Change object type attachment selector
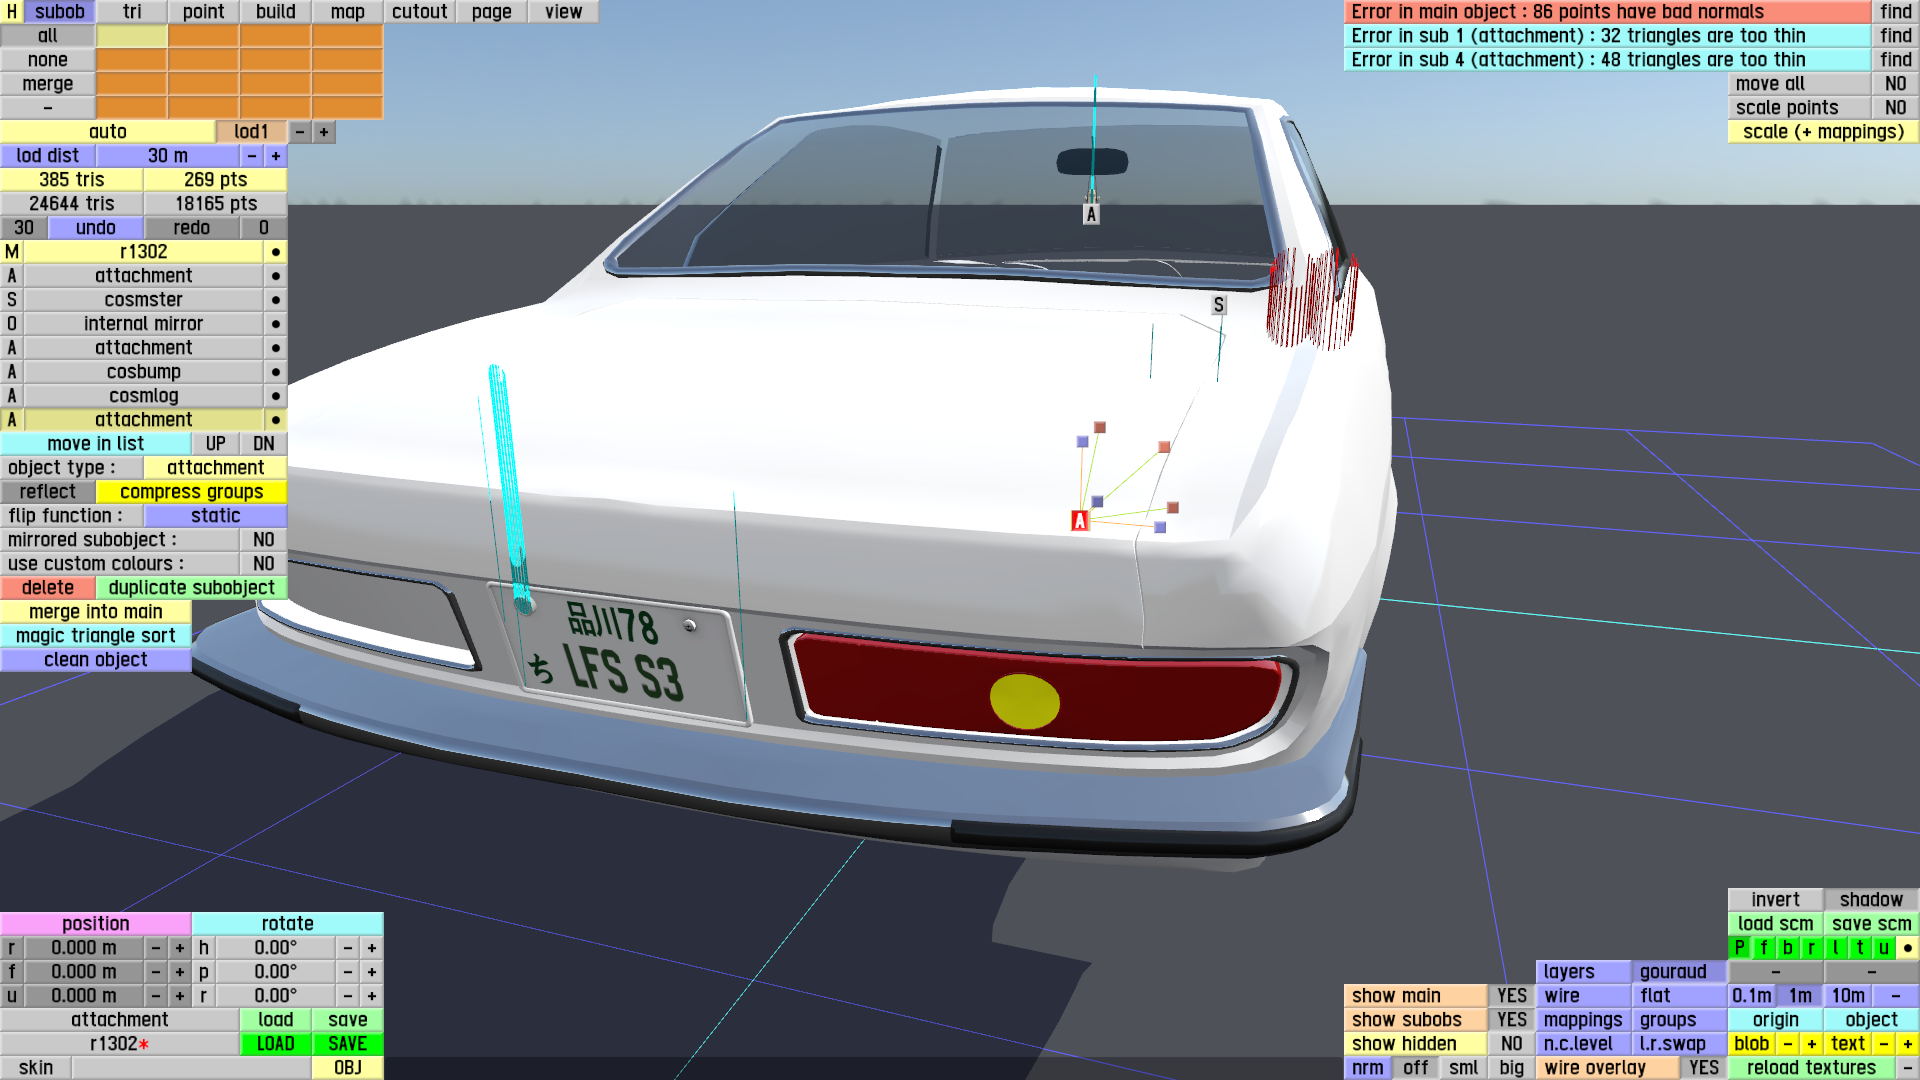This screenshot has width=1920, height=1080. tap(215, 468)
